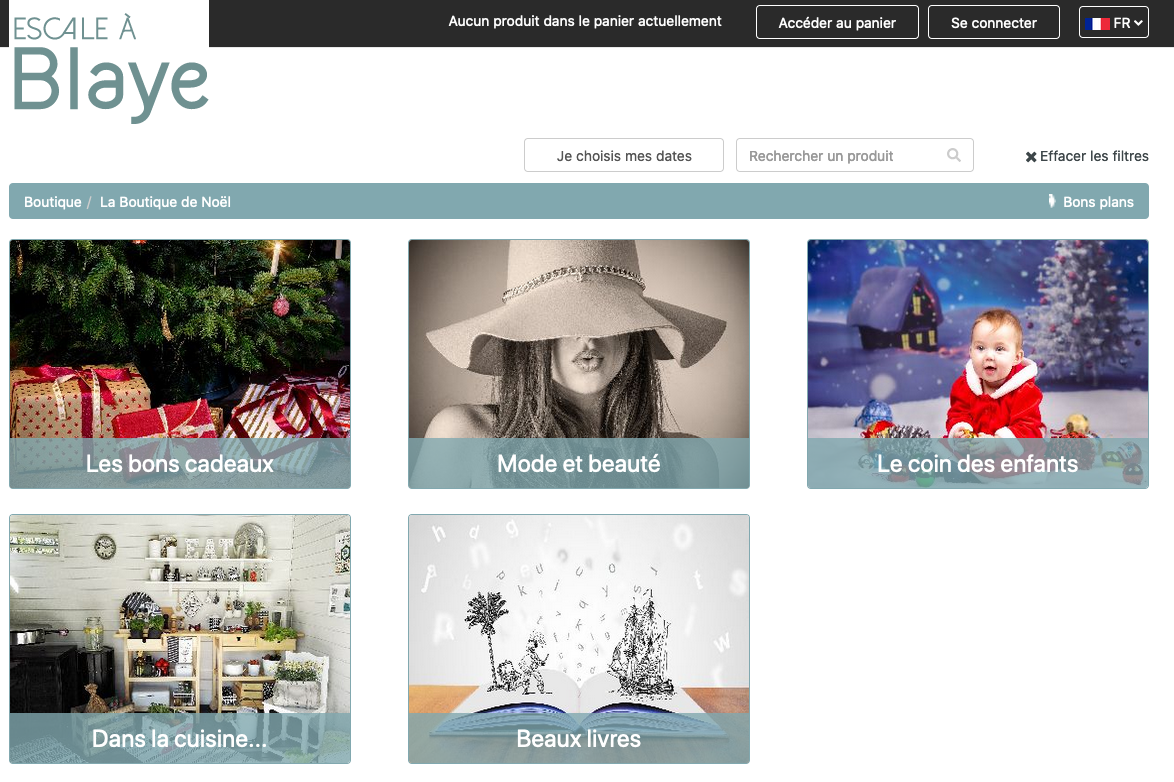The image size is (1174, 782).
Task: Select La Boutique de Noël breadcrumb
Action: coord(165,201)
